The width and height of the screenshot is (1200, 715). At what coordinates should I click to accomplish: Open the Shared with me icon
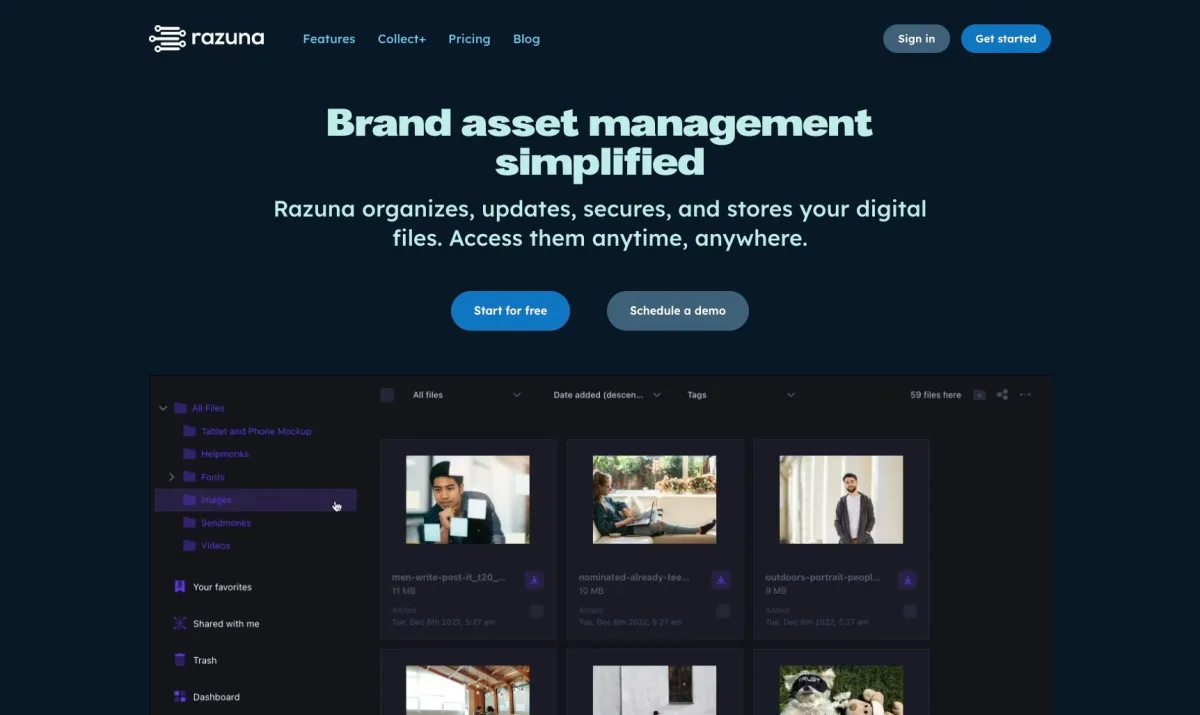click(180, 623)
